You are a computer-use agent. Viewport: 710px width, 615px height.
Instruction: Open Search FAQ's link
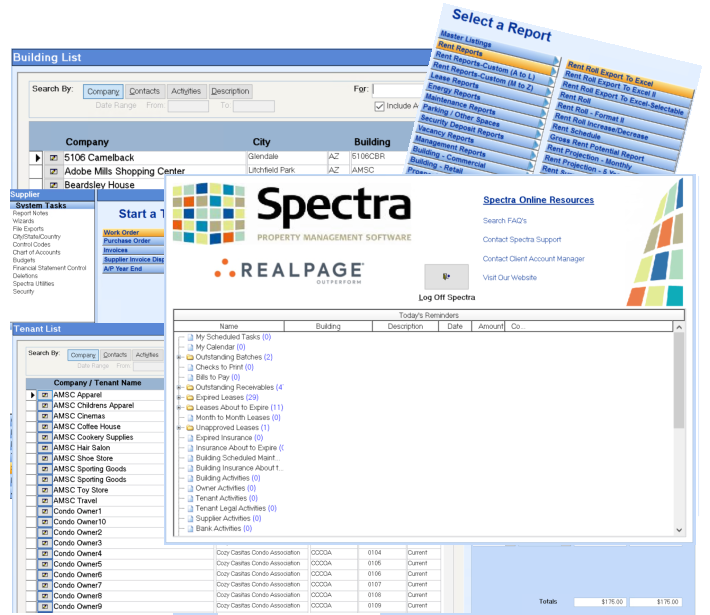[505, 221]
